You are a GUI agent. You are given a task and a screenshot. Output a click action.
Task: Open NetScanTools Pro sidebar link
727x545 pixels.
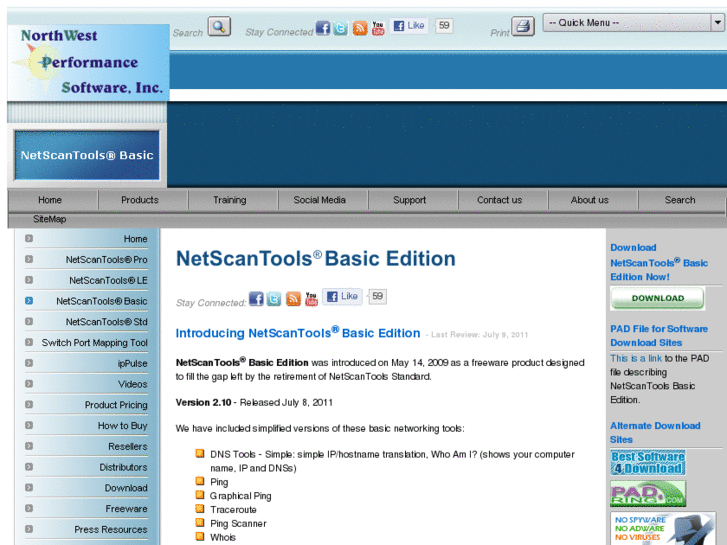107,260
